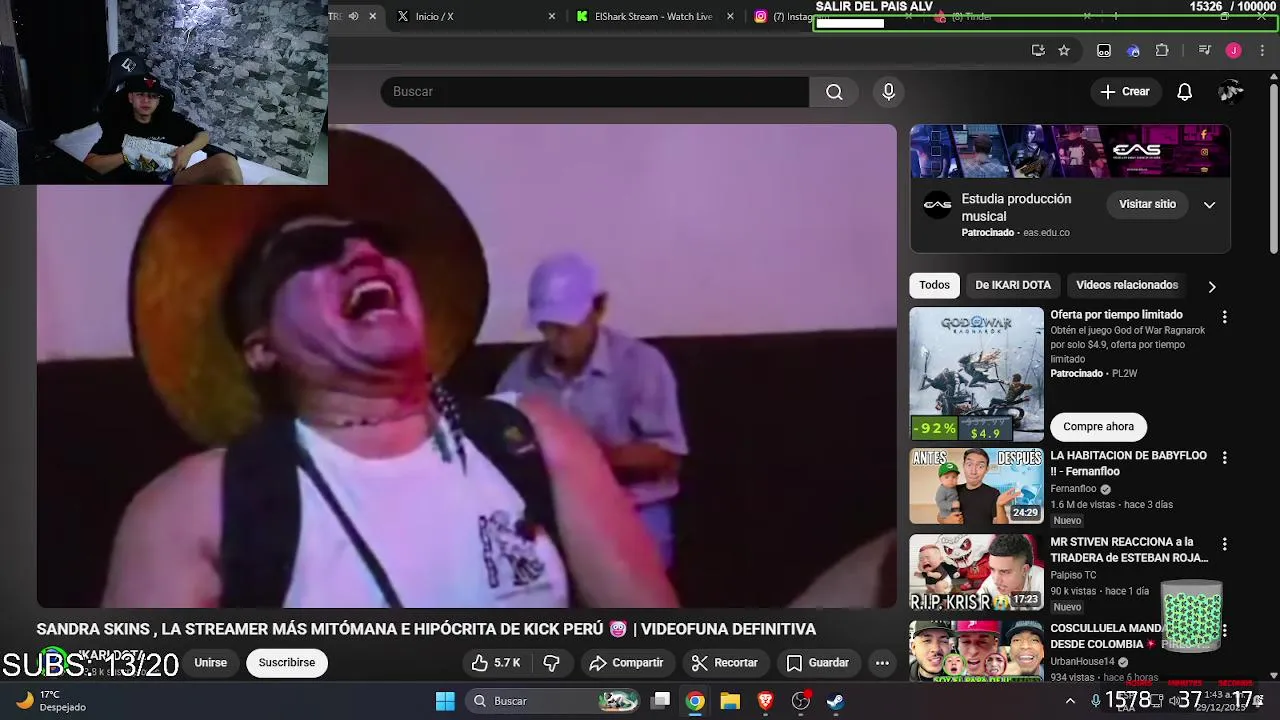
Task: Click Suscribirse button
Action: [287, 662]
